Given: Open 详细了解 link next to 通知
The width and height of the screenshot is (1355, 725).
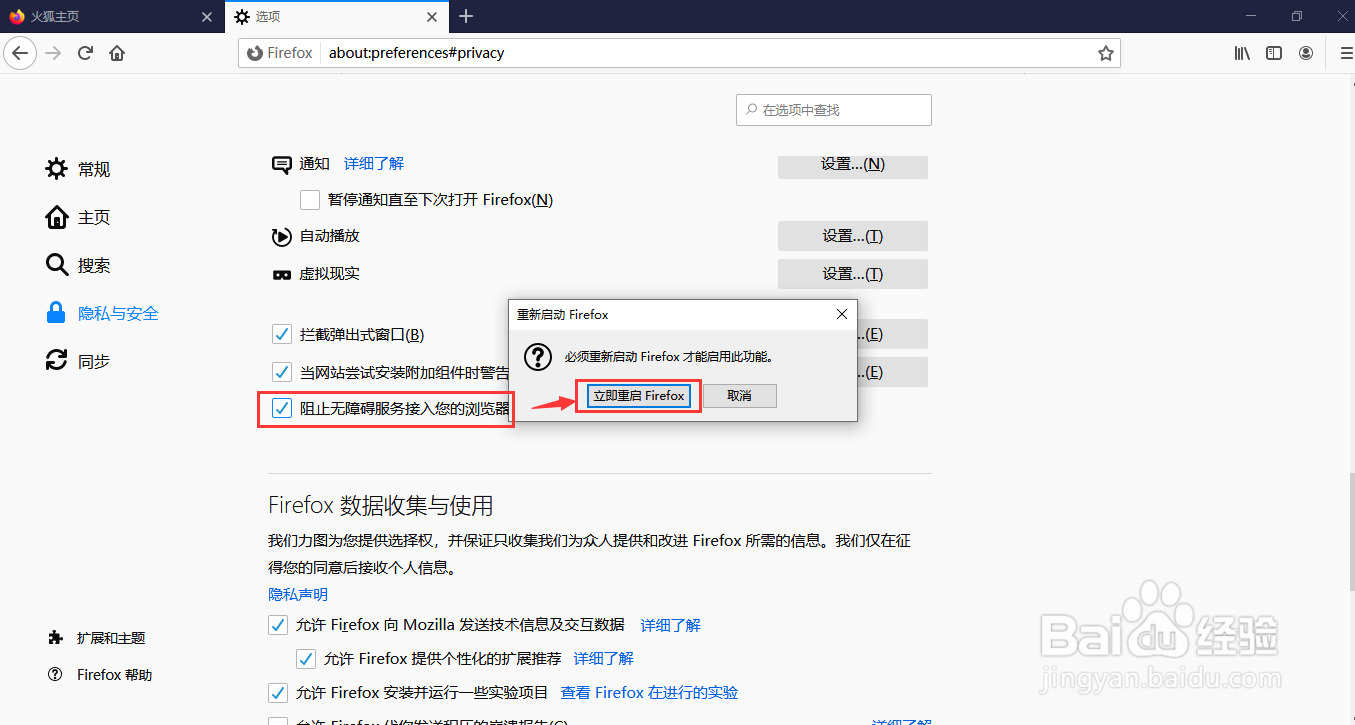Looking at the screenshot, I should (374, 163).
